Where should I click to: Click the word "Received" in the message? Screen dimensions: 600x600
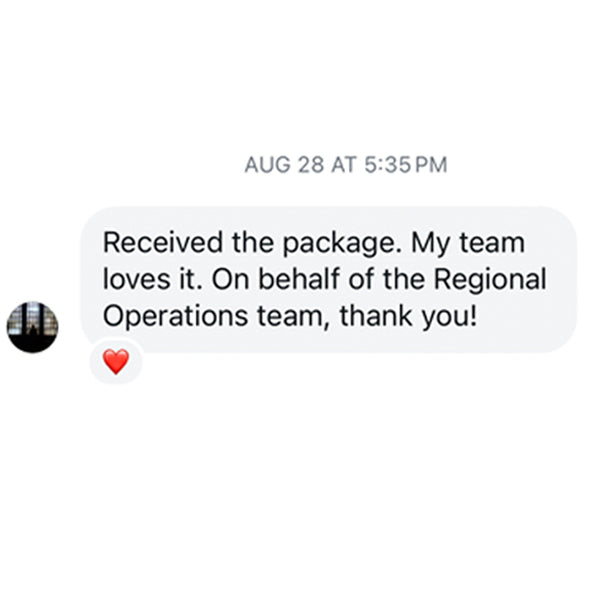163,243
